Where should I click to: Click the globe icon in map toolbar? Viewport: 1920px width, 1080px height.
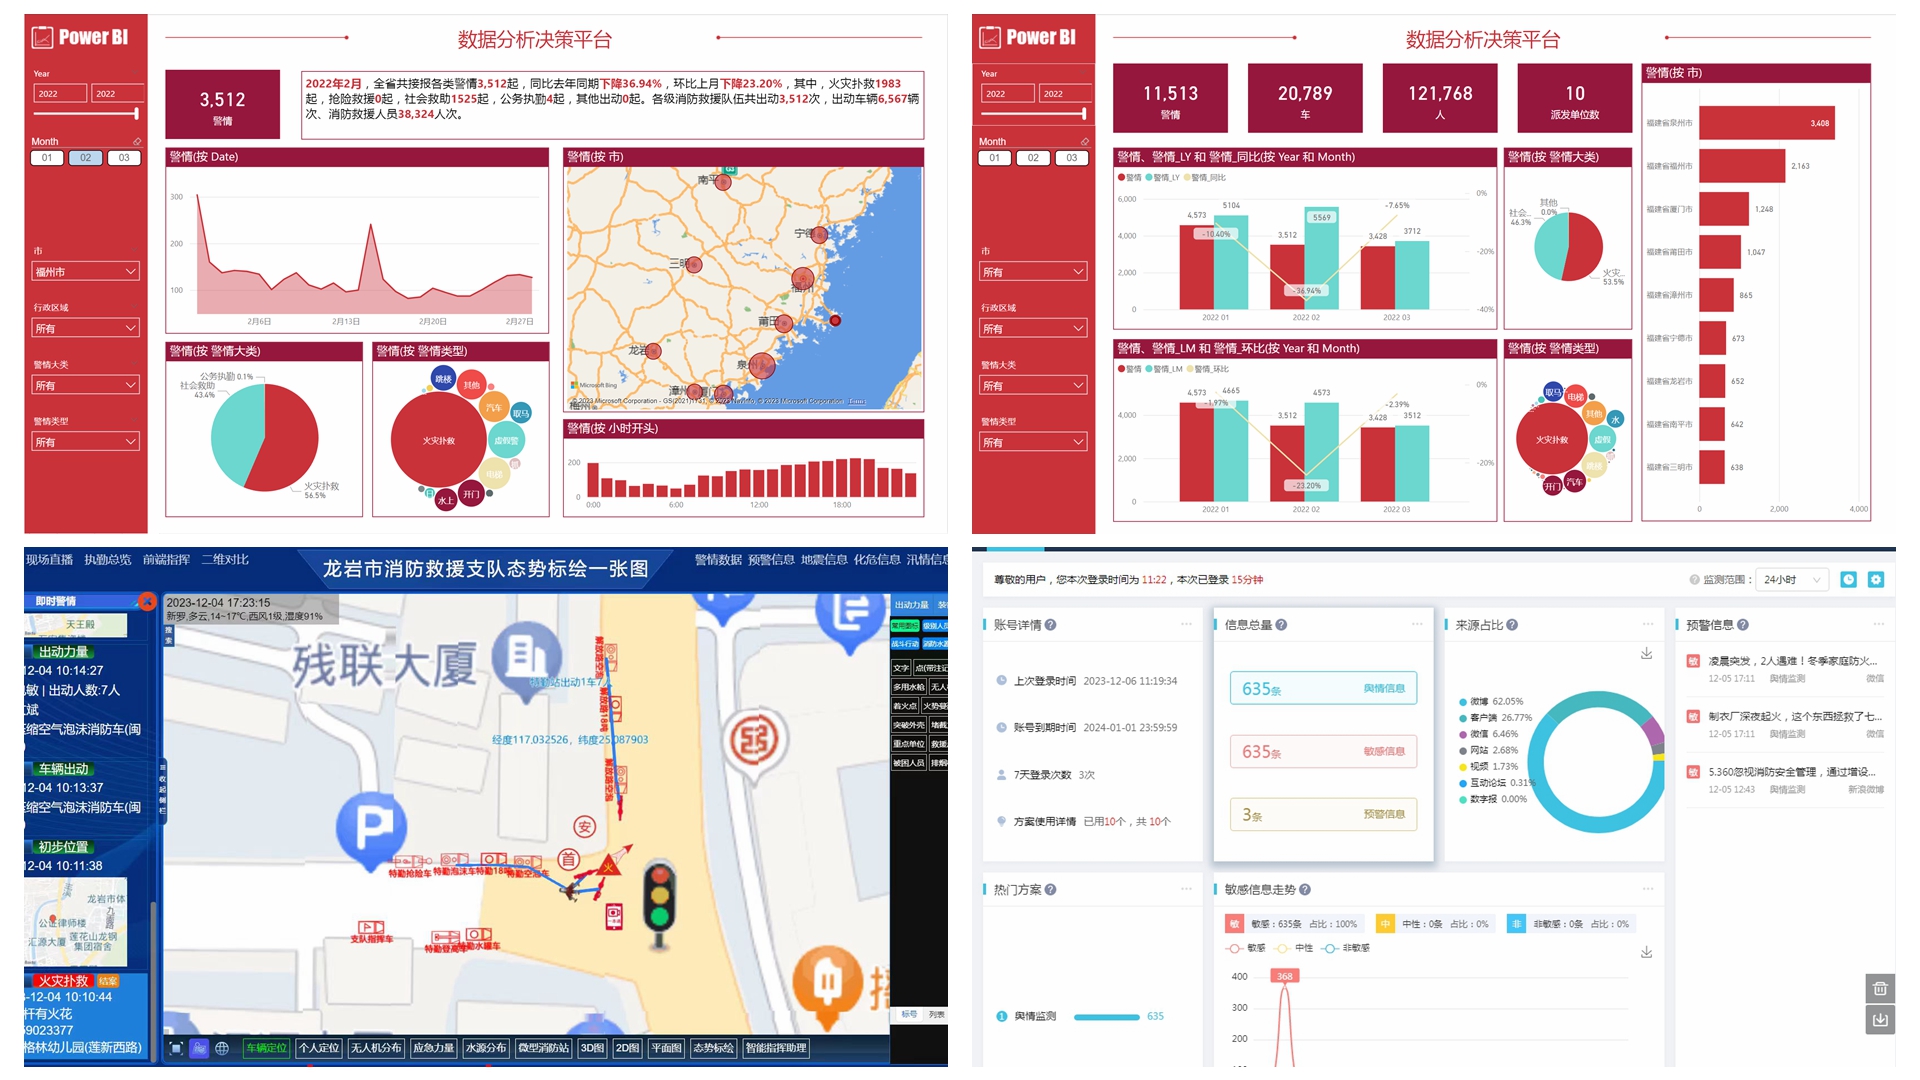coord(222,1048)
